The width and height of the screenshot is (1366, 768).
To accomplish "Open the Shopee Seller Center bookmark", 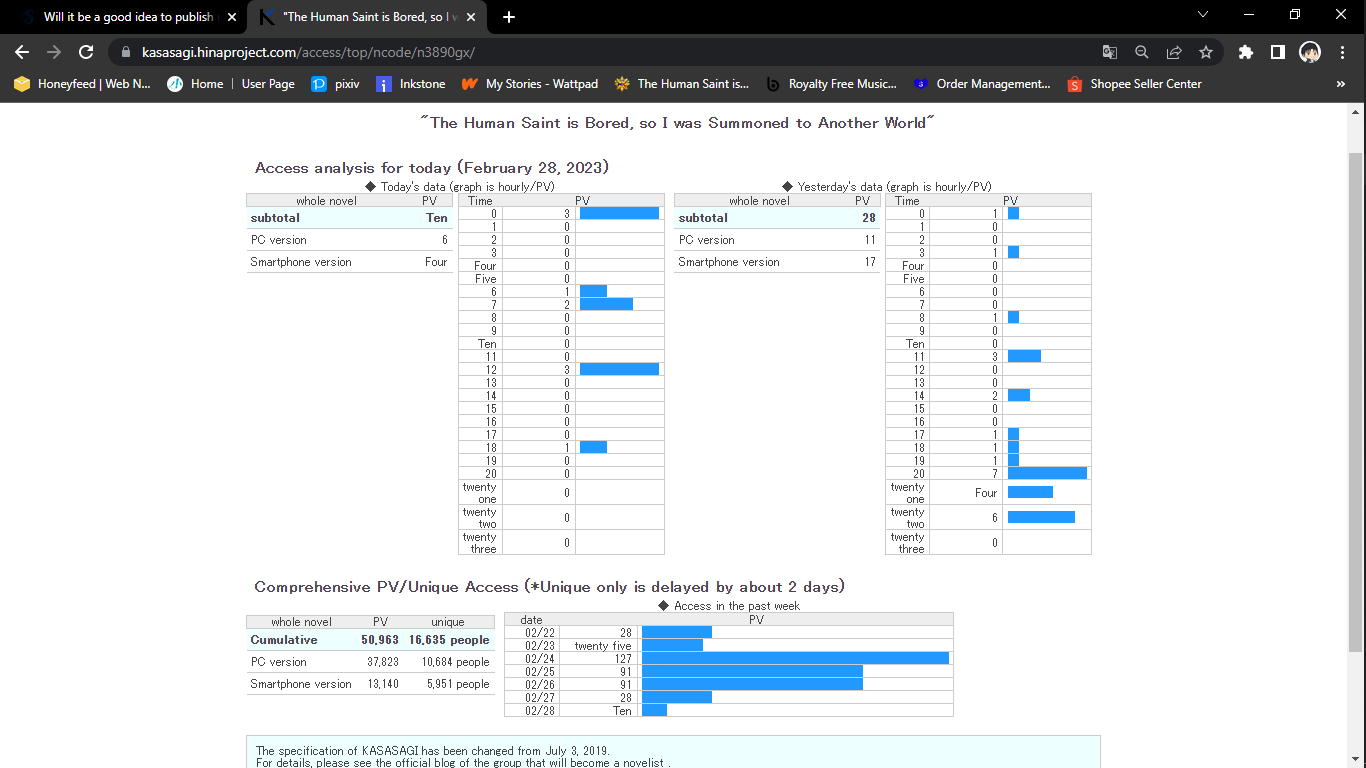I will point(1134,84).
